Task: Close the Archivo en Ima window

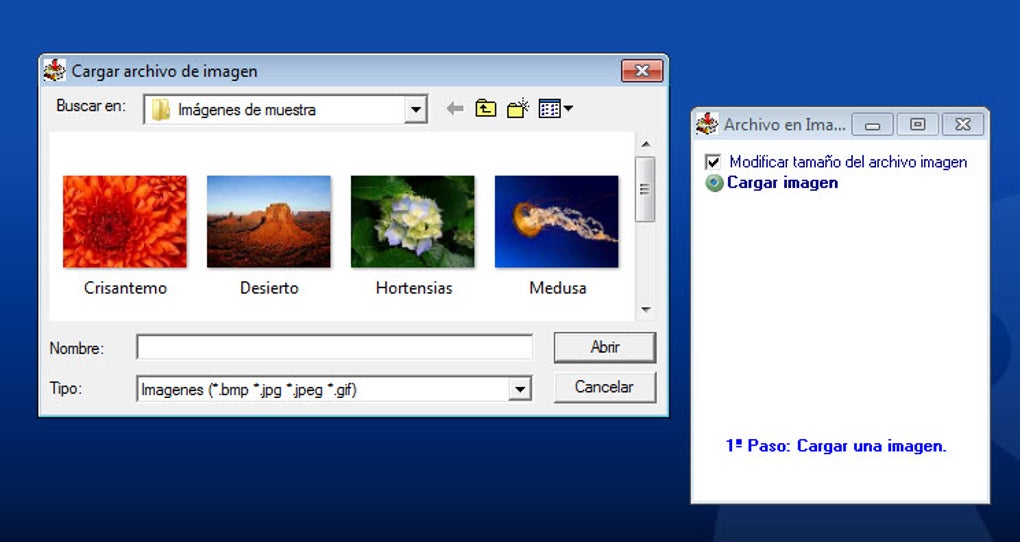Action: click(963, 124)
